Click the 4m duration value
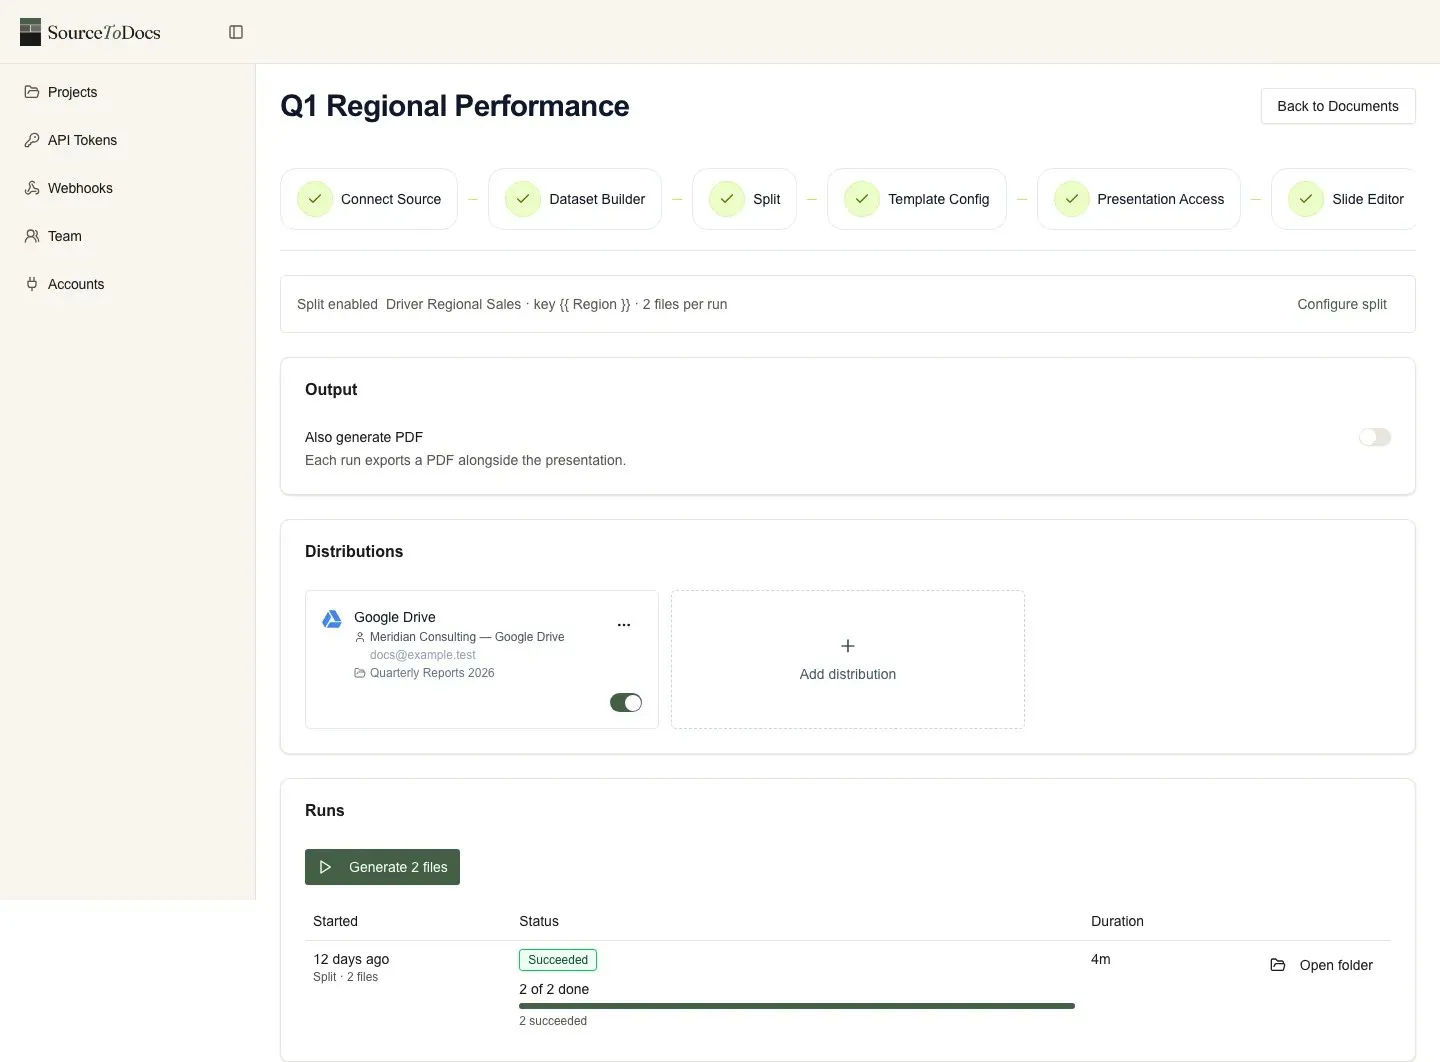Image resolution: width=1440 pixels, height=1062 pixels. [1101, 959]
